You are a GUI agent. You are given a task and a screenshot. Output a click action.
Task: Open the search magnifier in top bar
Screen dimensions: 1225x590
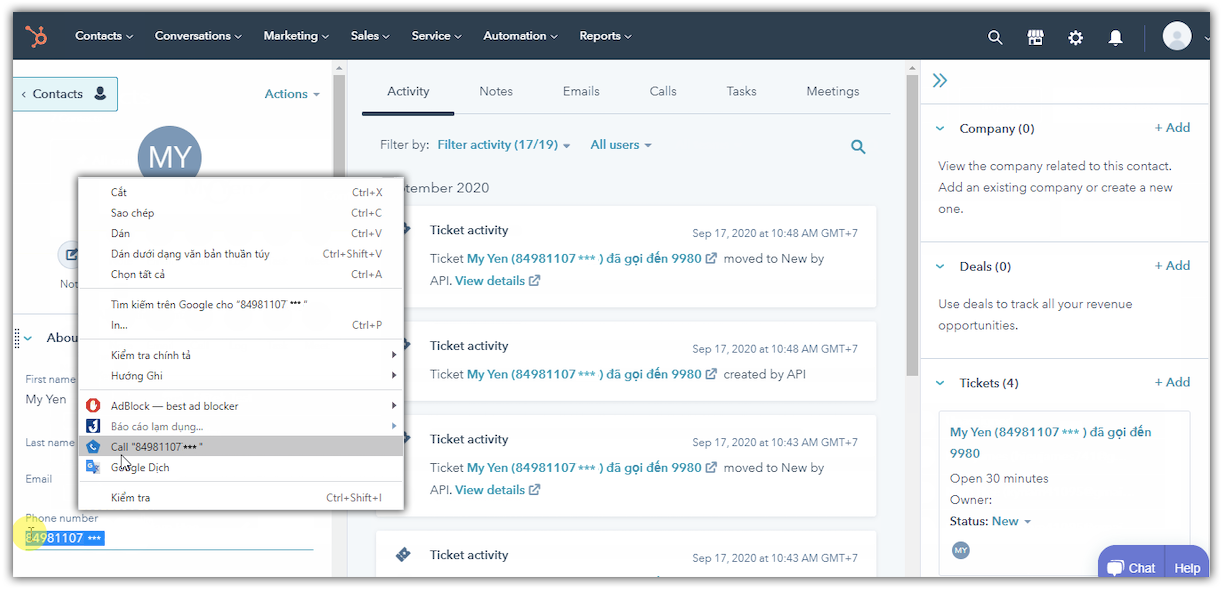pos(995,37)
